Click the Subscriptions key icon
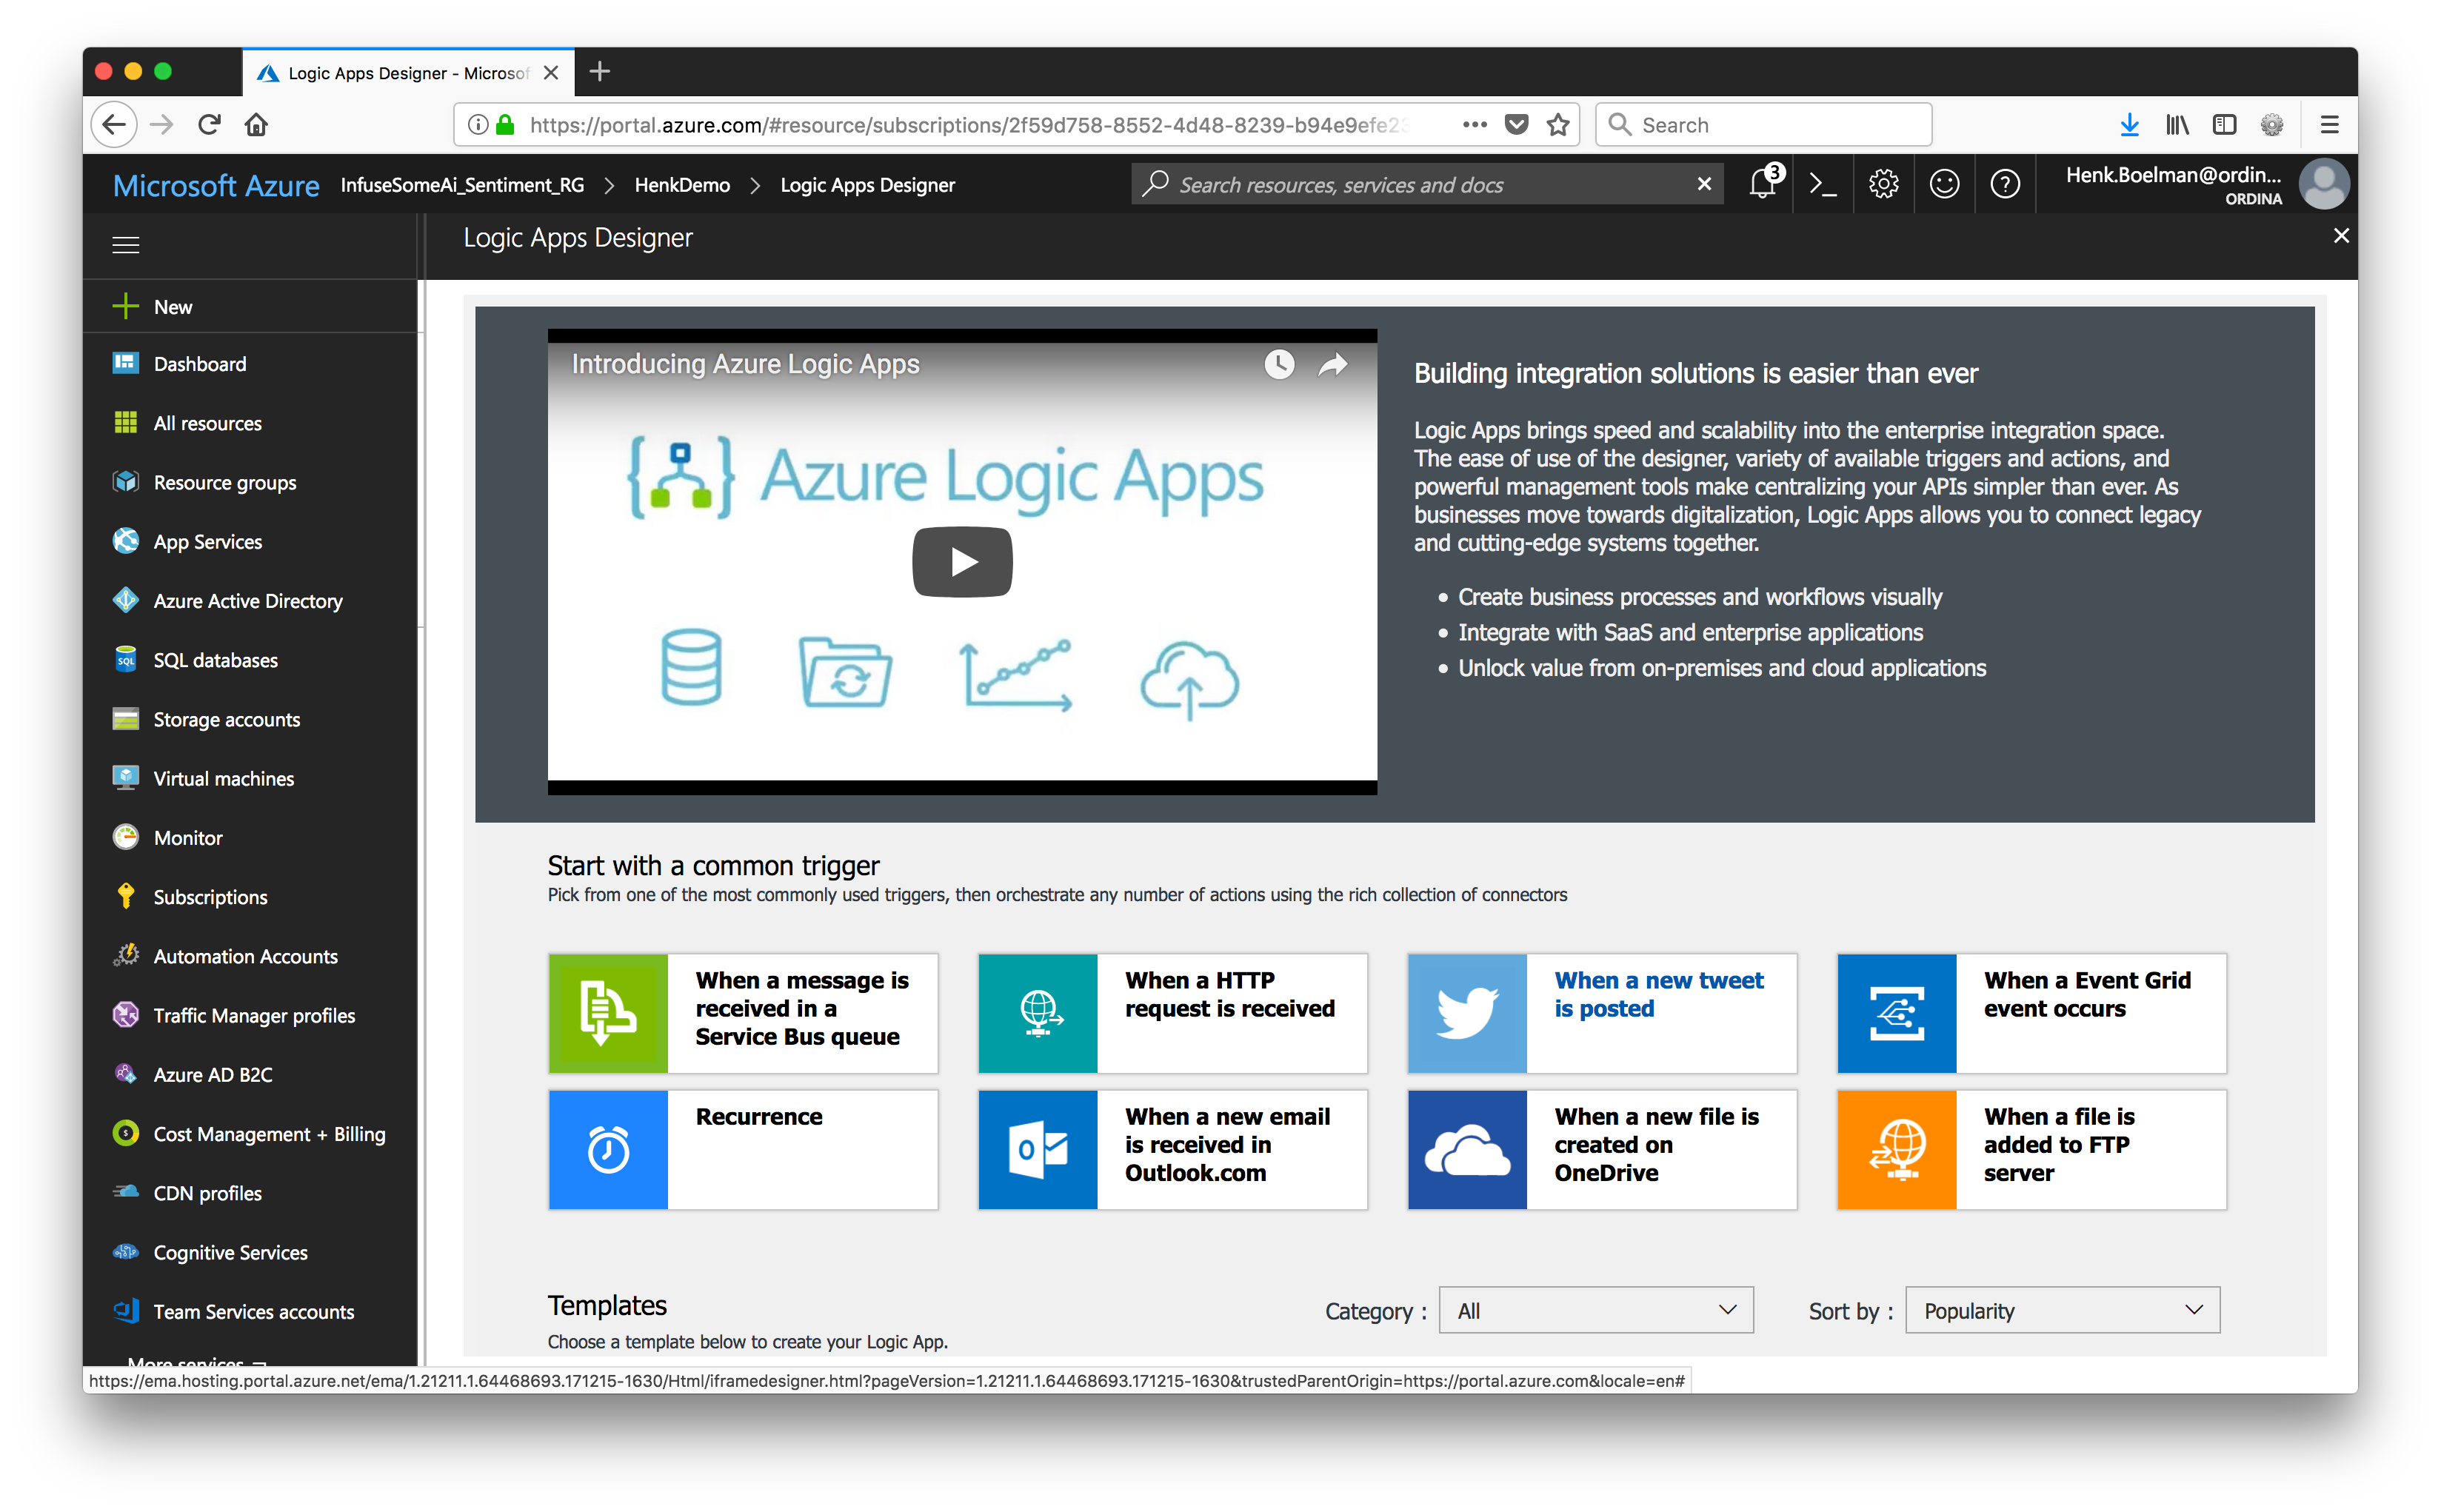 [125, 896]
